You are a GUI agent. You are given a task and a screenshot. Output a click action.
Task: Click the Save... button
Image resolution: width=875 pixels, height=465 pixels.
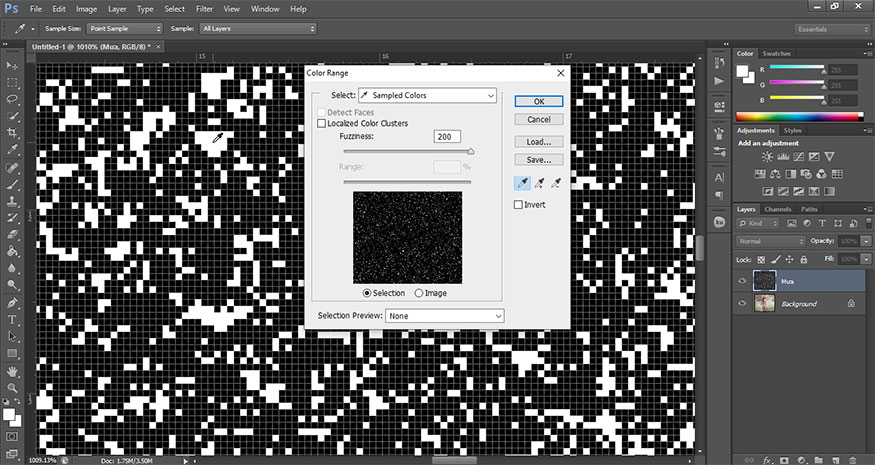click(x=539, y=160)
